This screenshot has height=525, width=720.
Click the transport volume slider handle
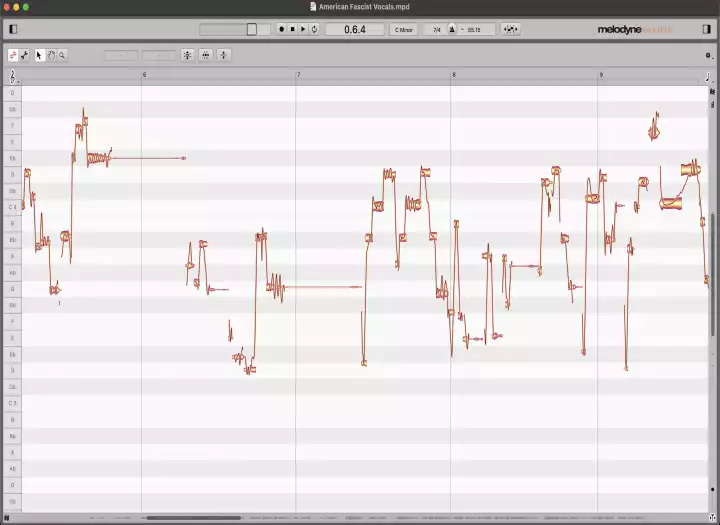point(251,29)
